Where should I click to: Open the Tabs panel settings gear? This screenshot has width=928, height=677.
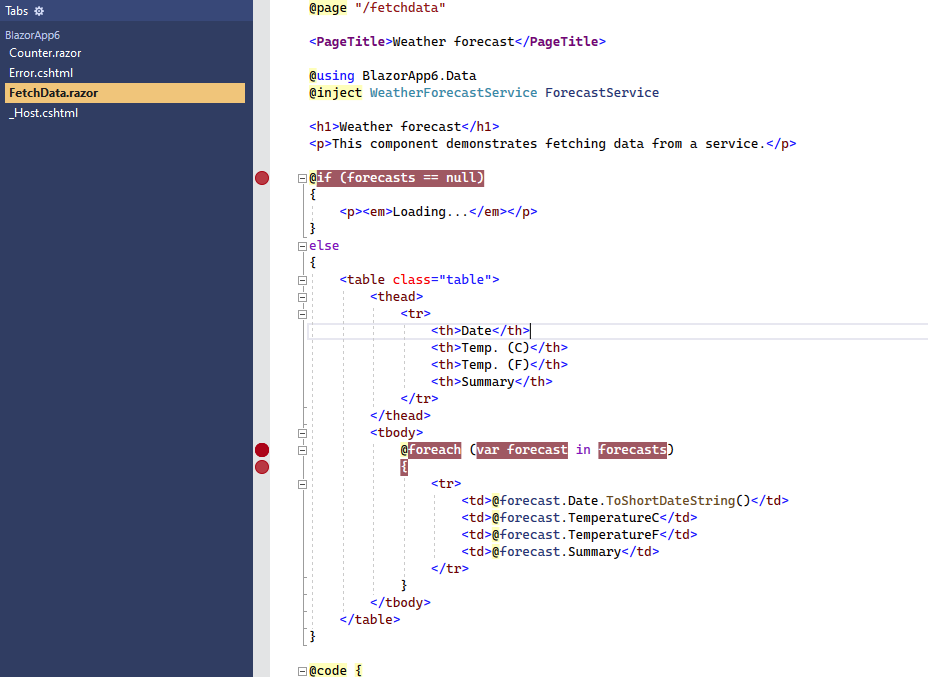click(x=38, y=11)
